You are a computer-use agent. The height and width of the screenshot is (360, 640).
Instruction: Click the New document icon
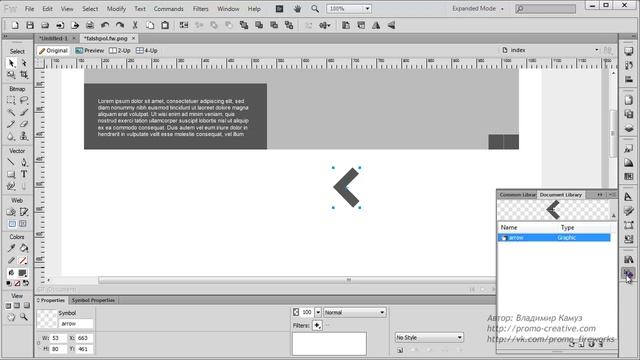point(15,25)
